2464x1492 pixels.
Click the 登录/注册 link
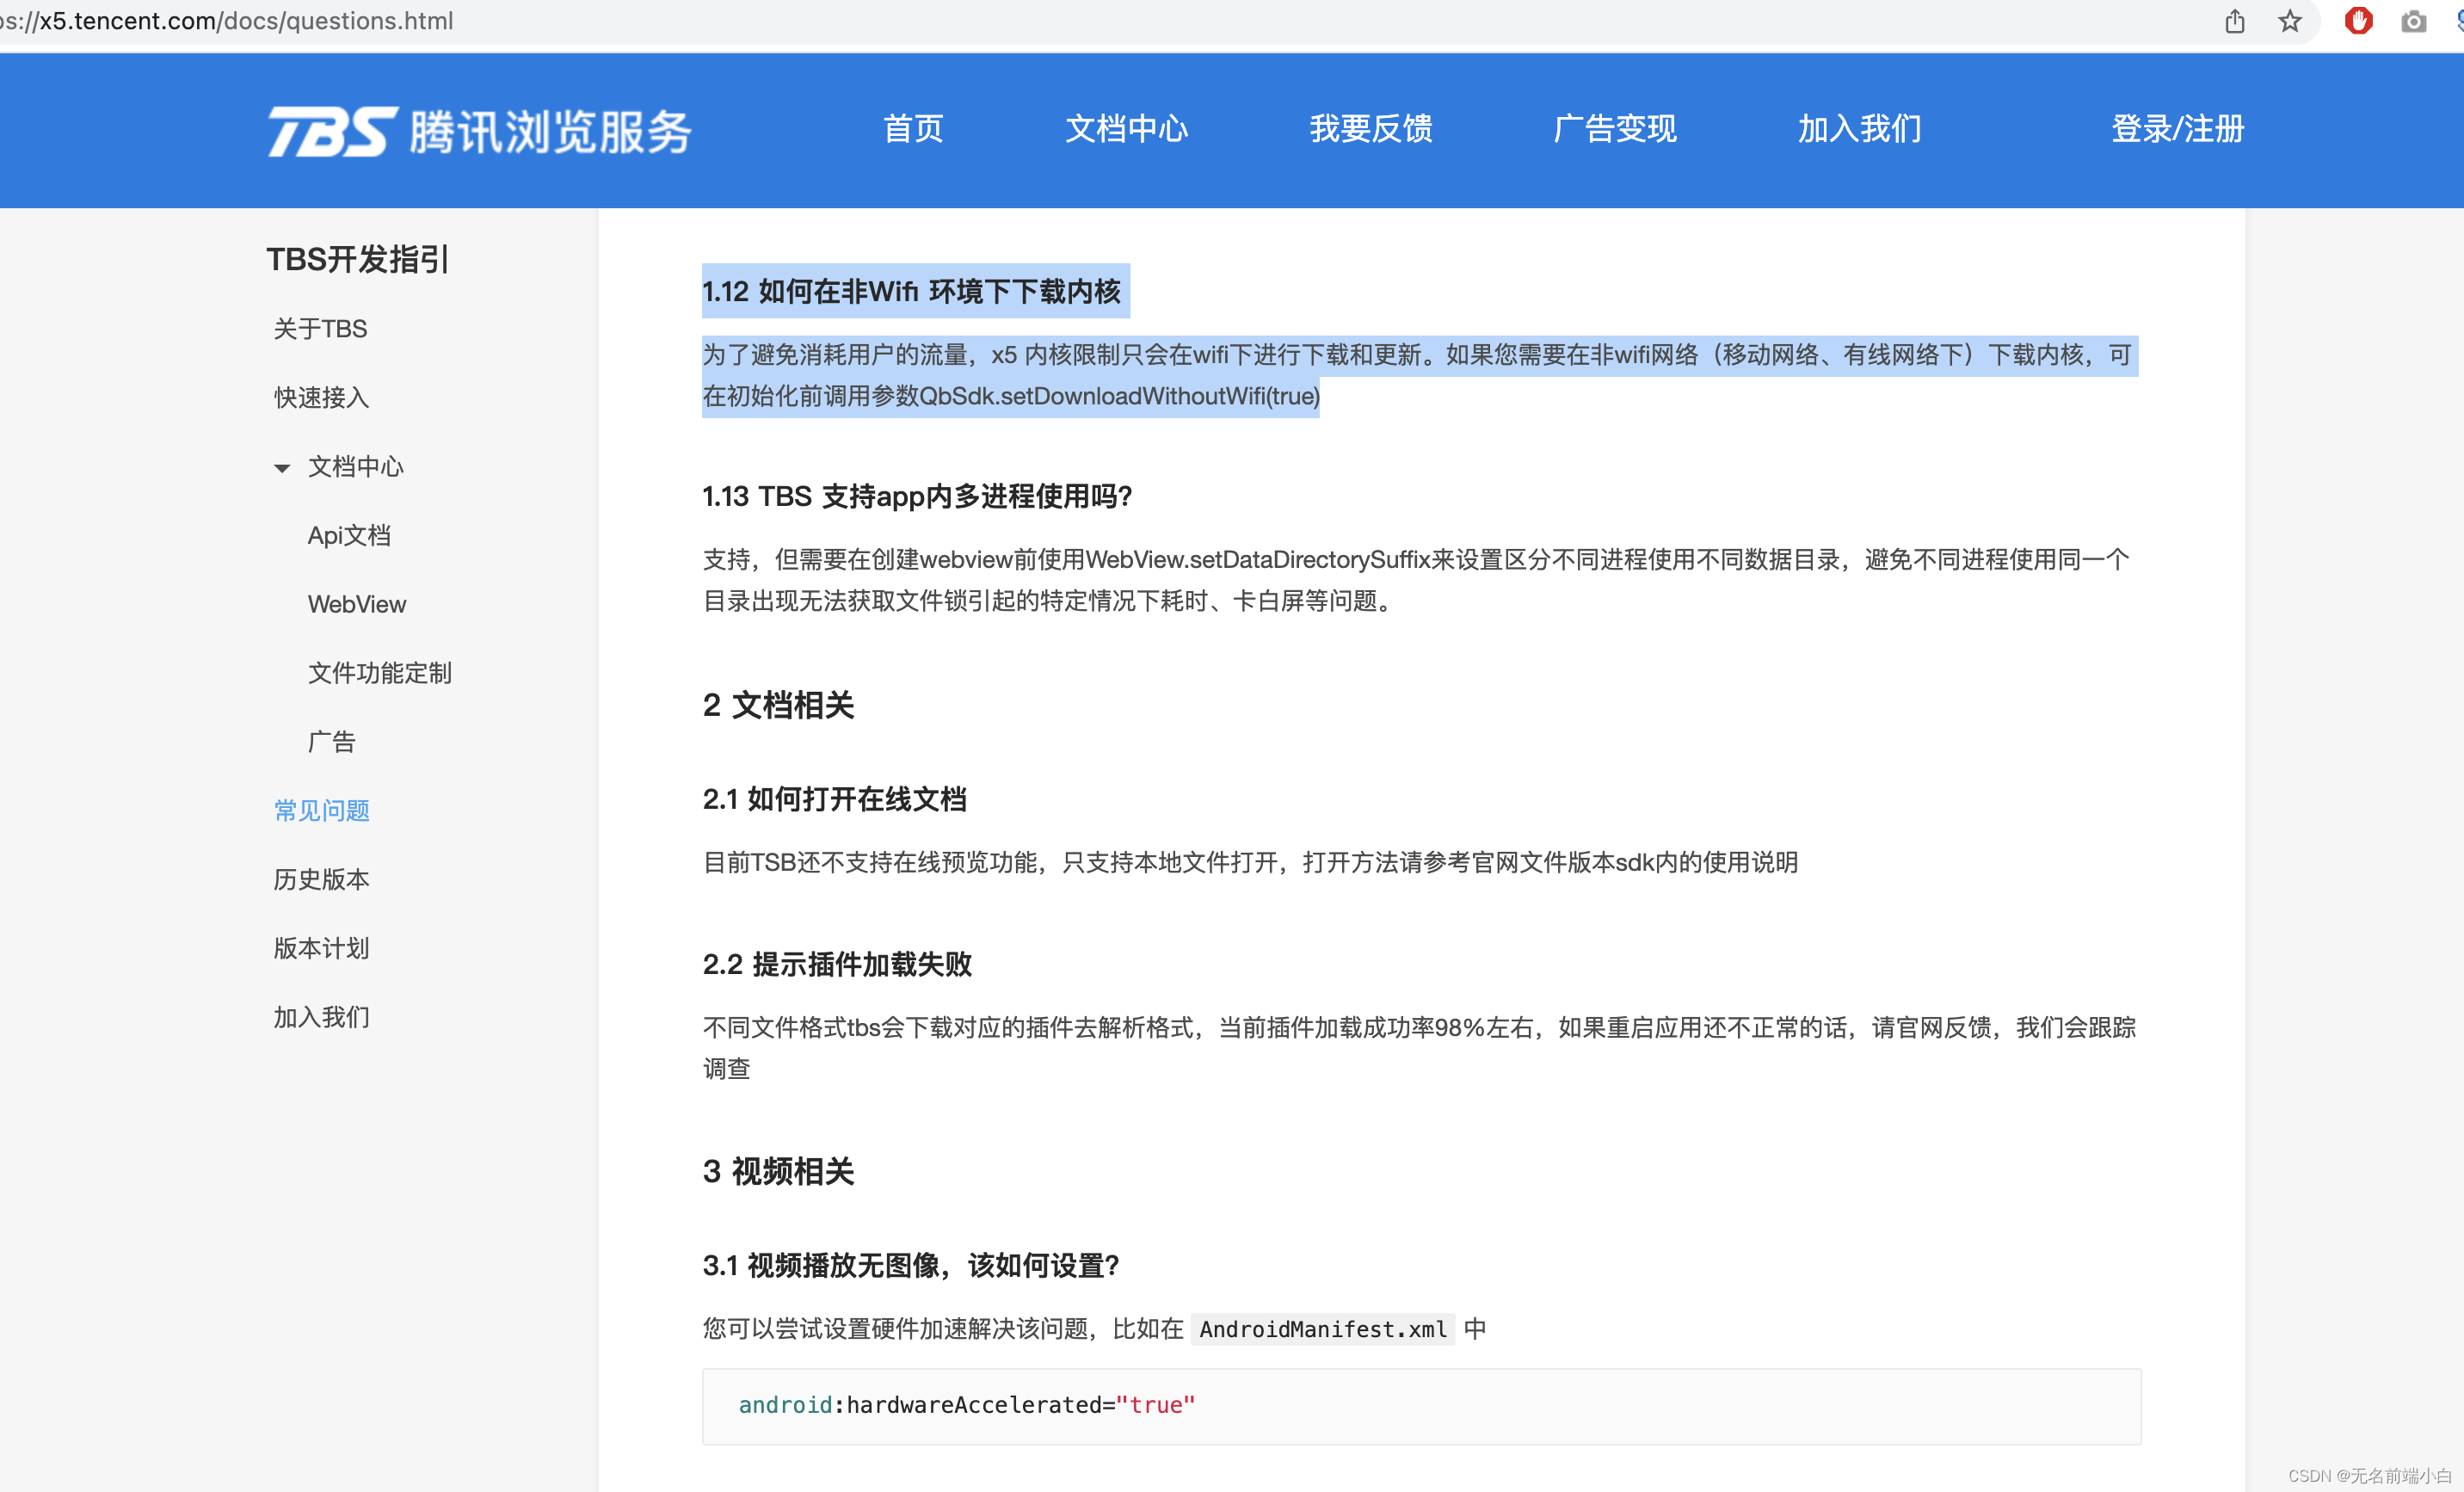(2176, 129)
